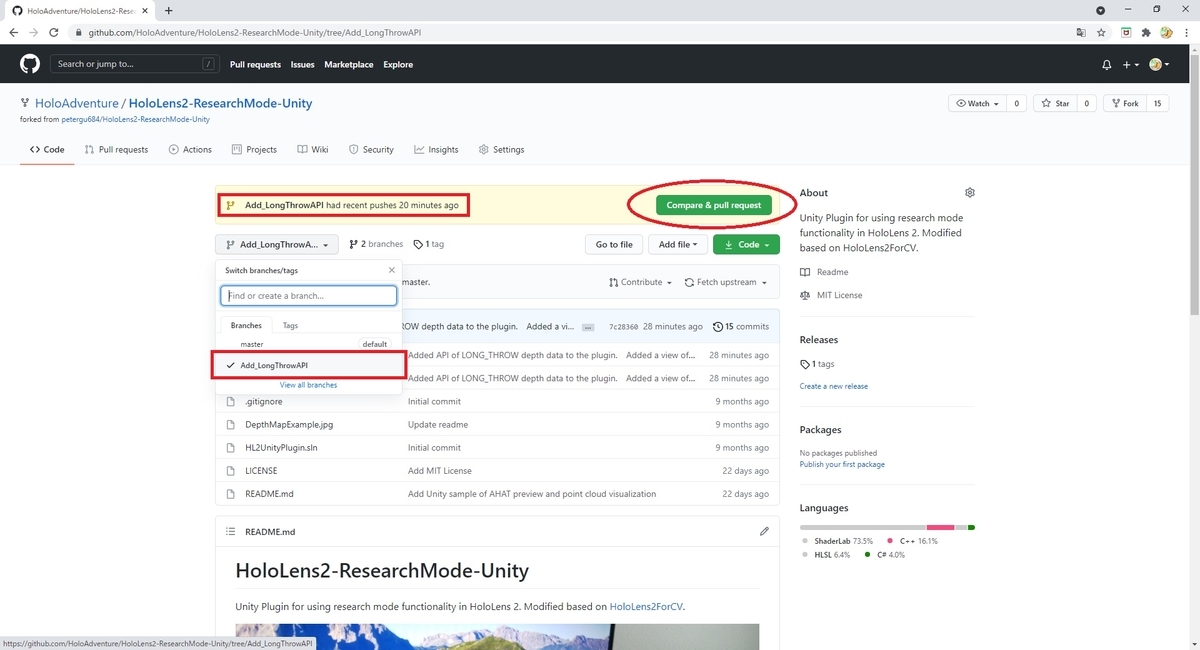
Task: Close the Switch branches/tags popup
Action: click(x=391, y=270)
